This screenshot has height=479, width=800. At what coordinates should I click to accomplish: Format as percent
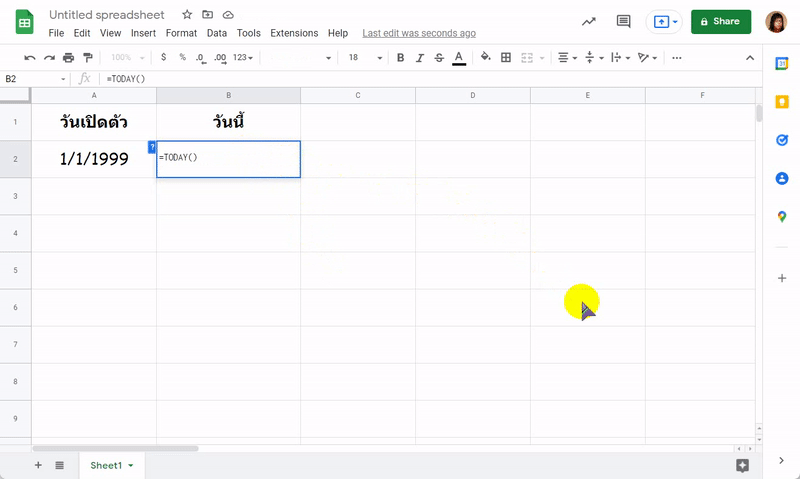click(183, 57)
